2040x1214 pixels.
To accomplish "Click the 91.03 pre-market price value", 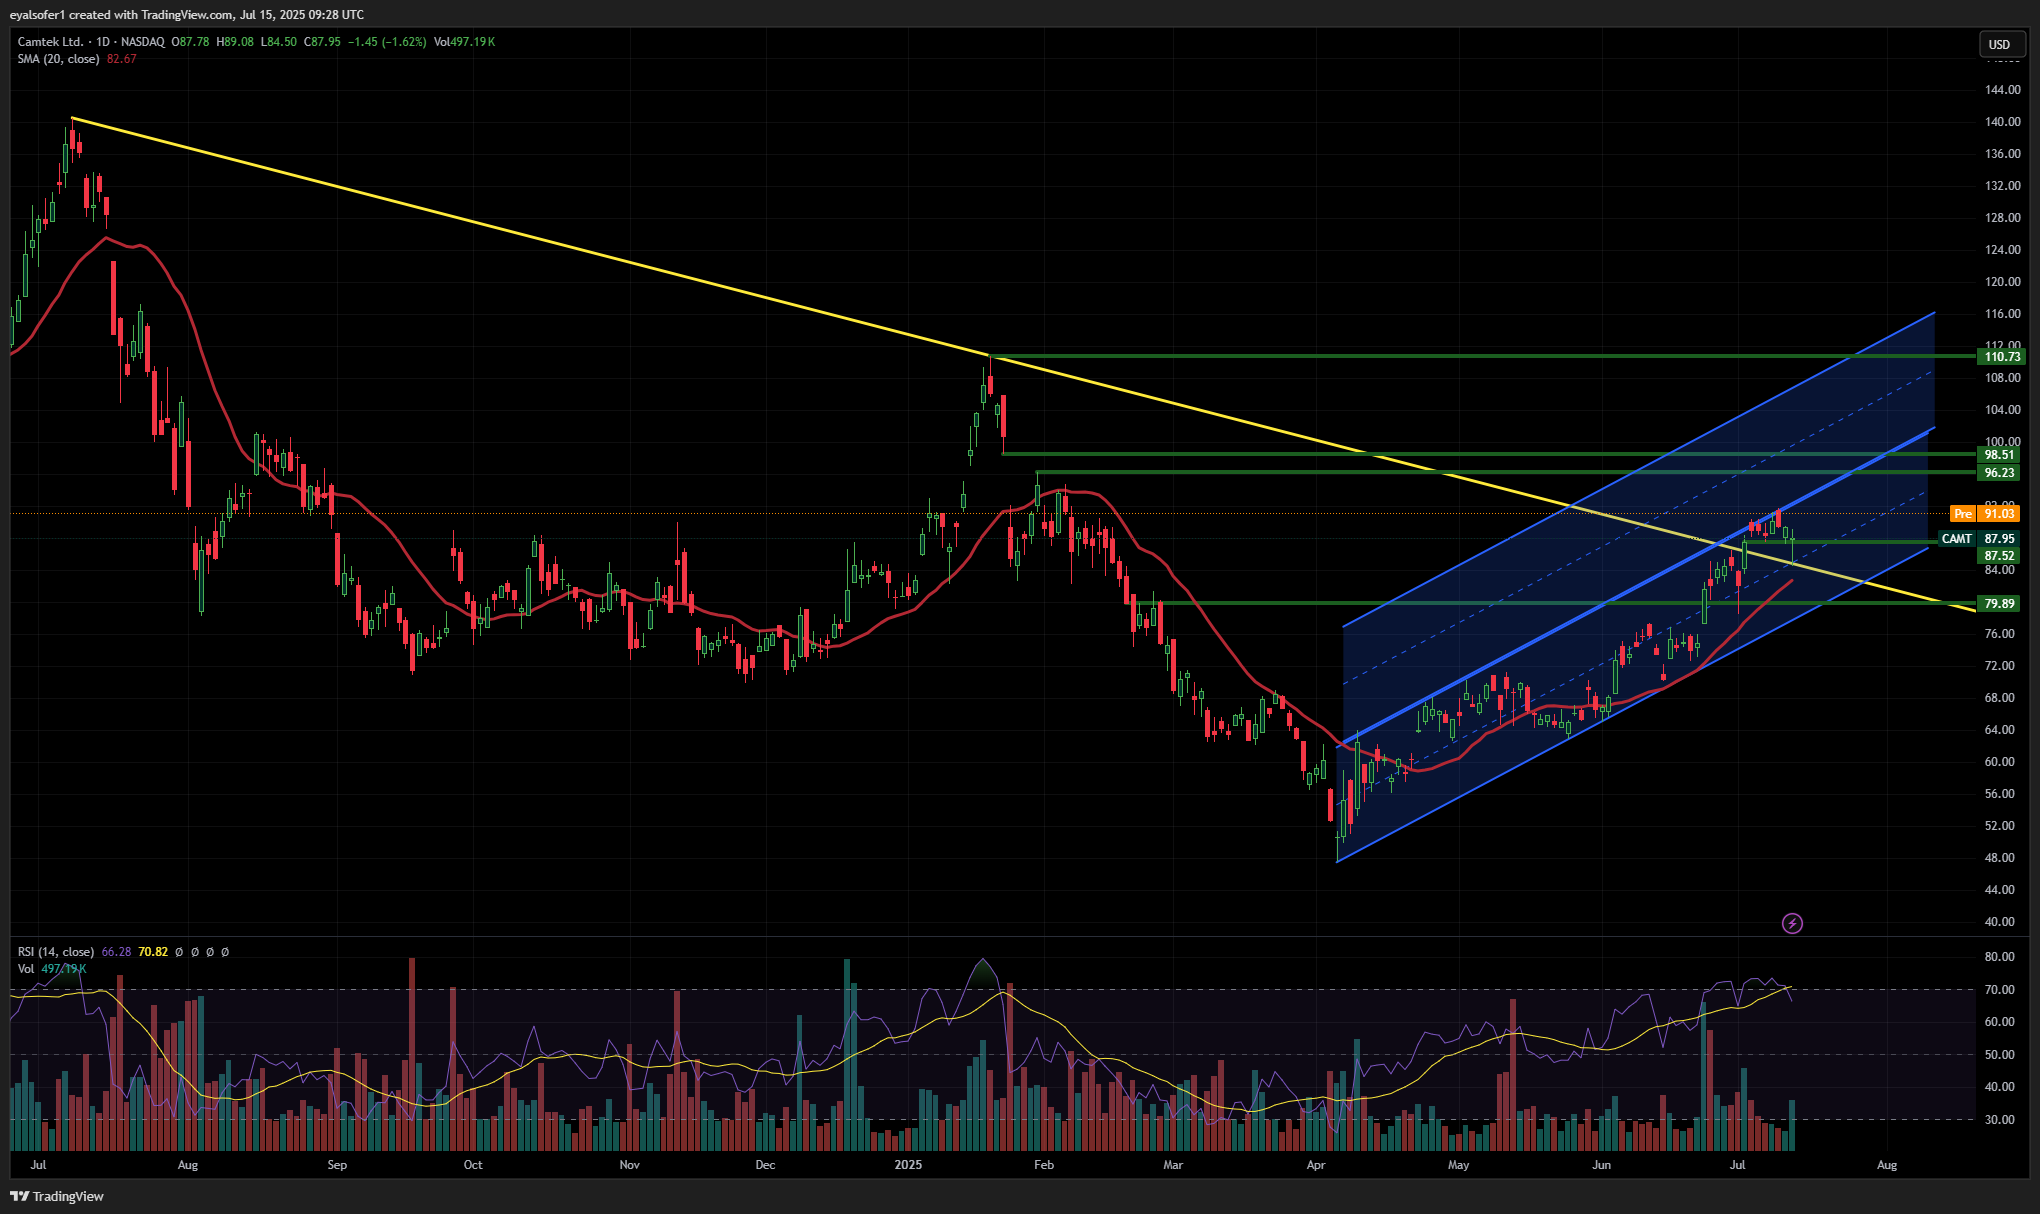I will 1999,513.
